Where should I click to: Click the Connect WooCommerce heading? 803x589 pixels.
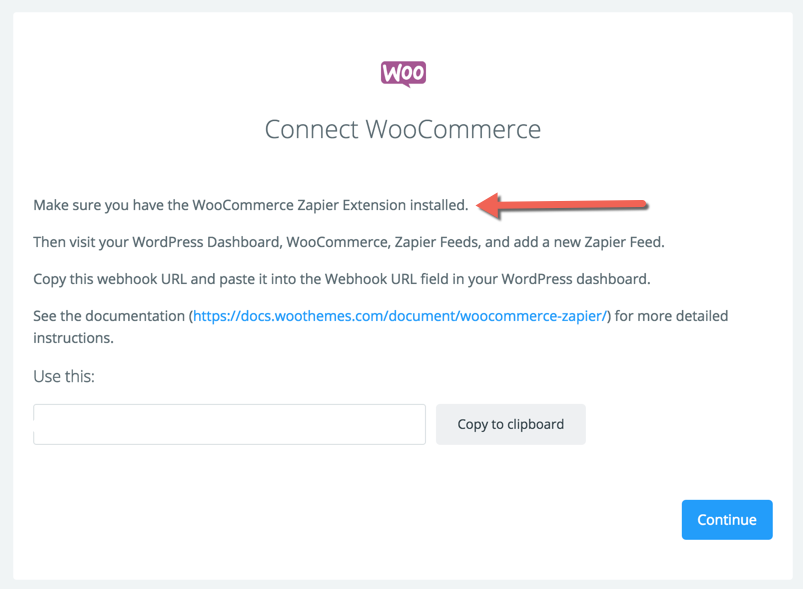click(402, 129)
